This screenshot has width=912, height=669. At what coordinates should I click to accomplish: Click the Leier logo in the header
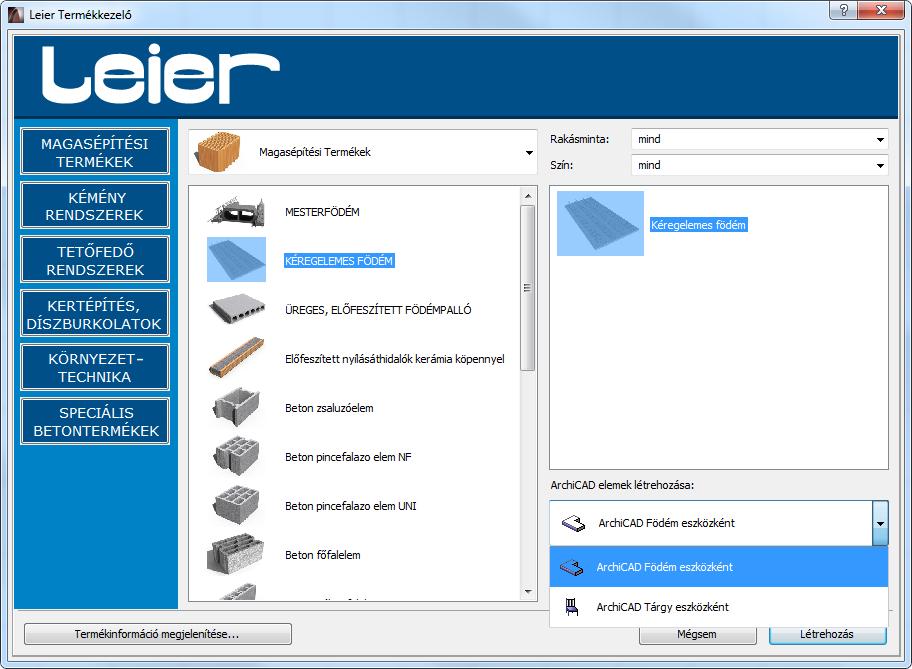(161, 74)
